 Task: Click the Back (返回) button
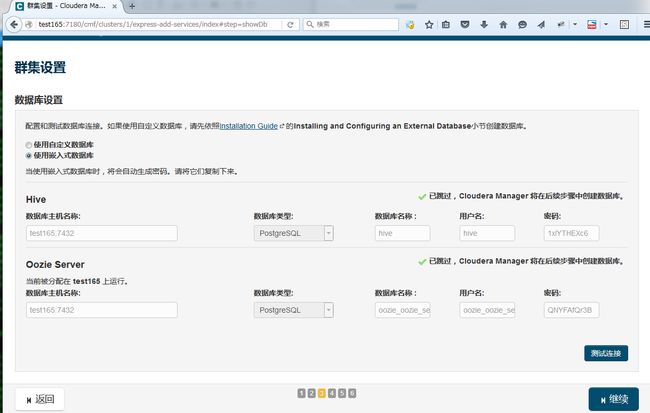click(x=40, y=399)
